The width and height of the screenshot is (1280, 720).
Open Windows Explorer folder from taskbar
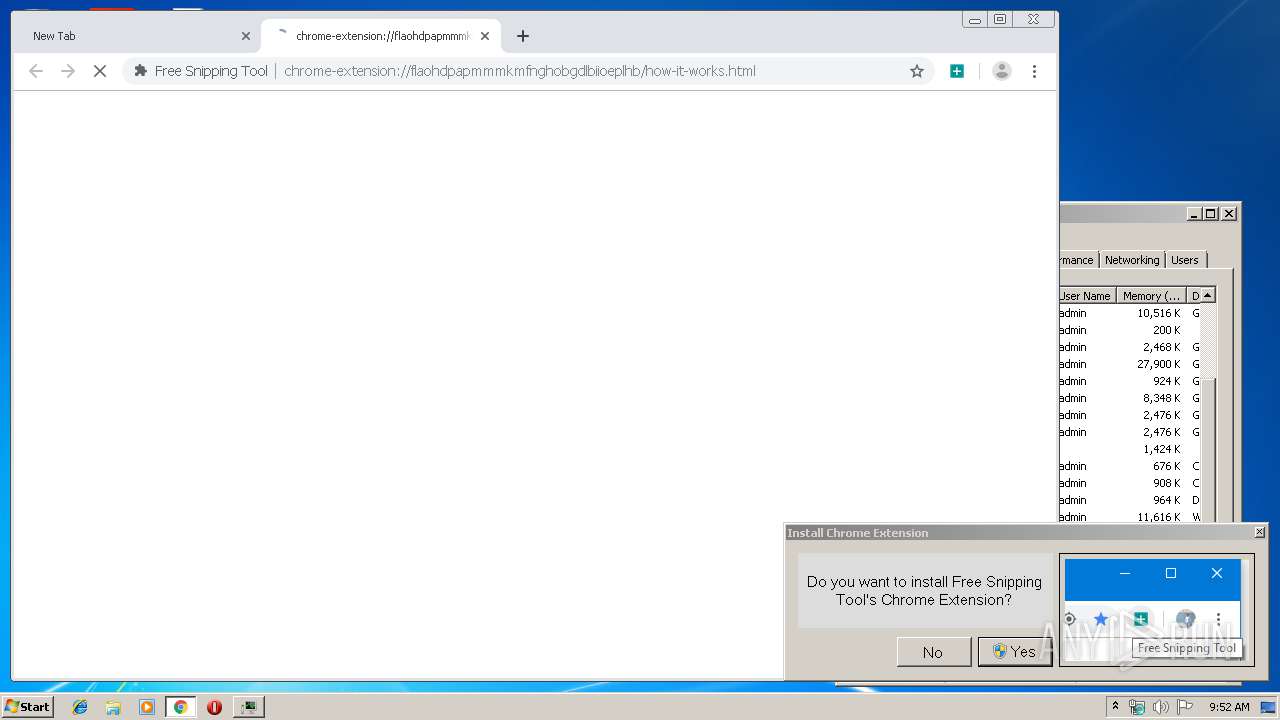pos(113,707)
